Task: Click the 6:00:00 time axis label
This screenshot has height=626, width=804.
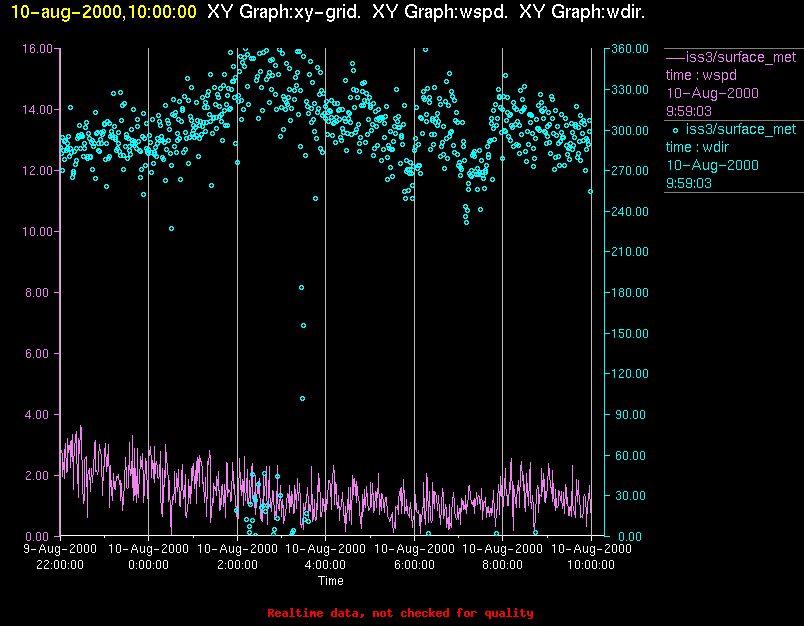Action: 414,565
